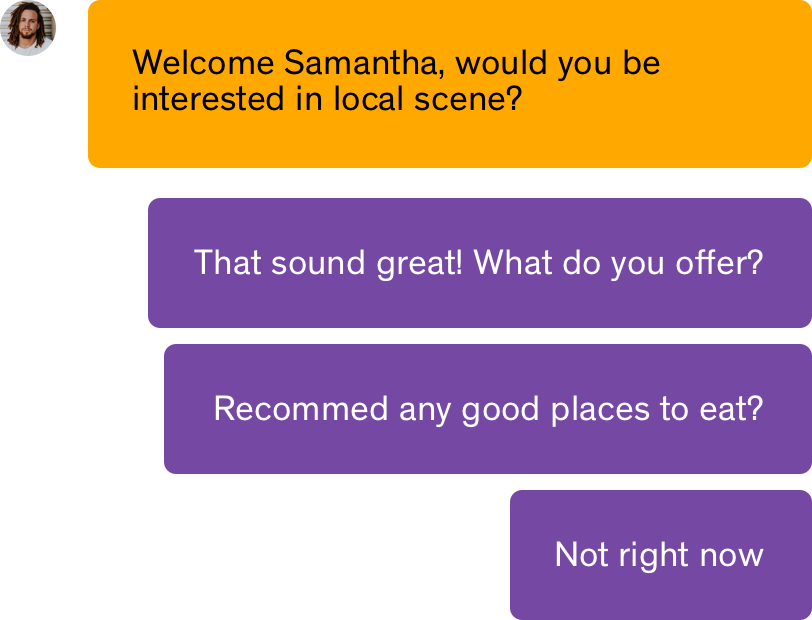Click the long-haired man's picture
Viewport: 812px width, 620px height.
[x=27, y=27]
